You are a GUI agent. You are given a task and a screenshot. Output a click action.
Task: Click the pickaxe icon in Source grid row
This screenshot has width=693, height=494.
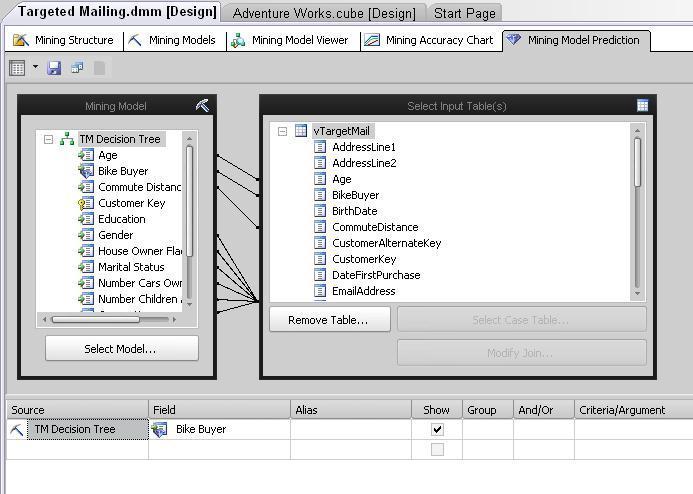(x=17, y=429)
